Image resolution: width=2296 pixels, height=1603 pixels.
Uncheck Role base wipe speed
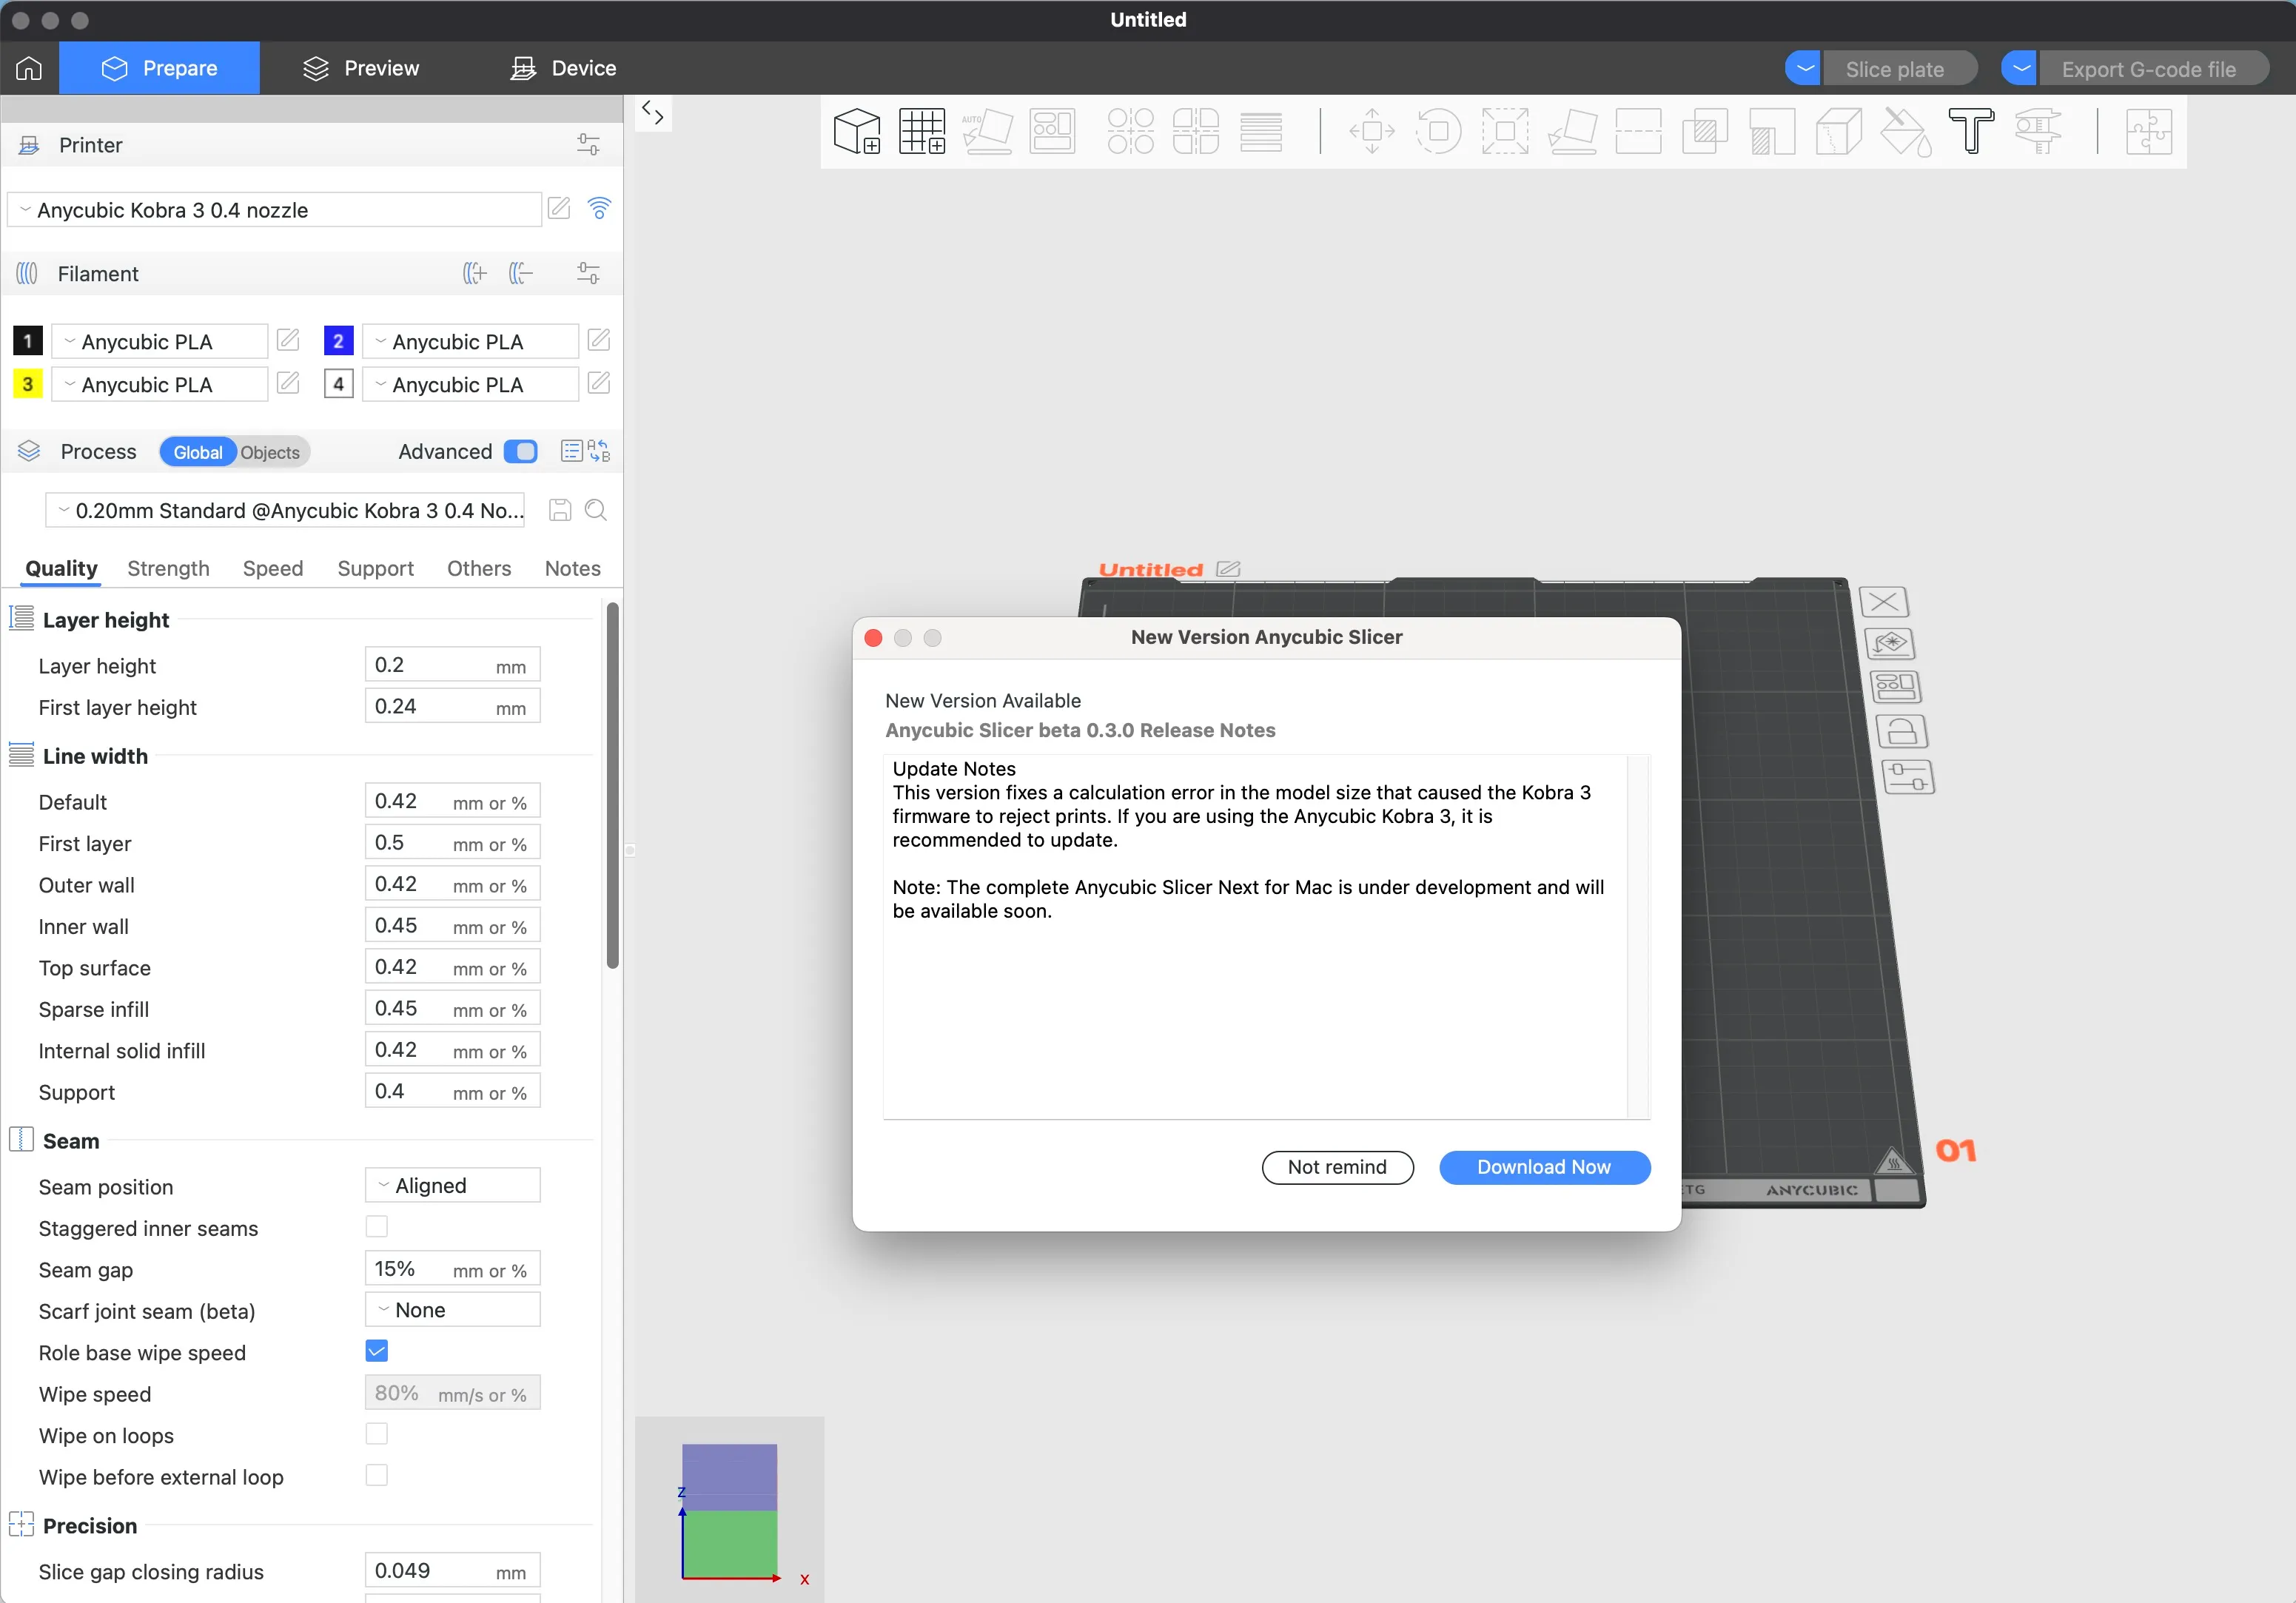(376, 1351)
